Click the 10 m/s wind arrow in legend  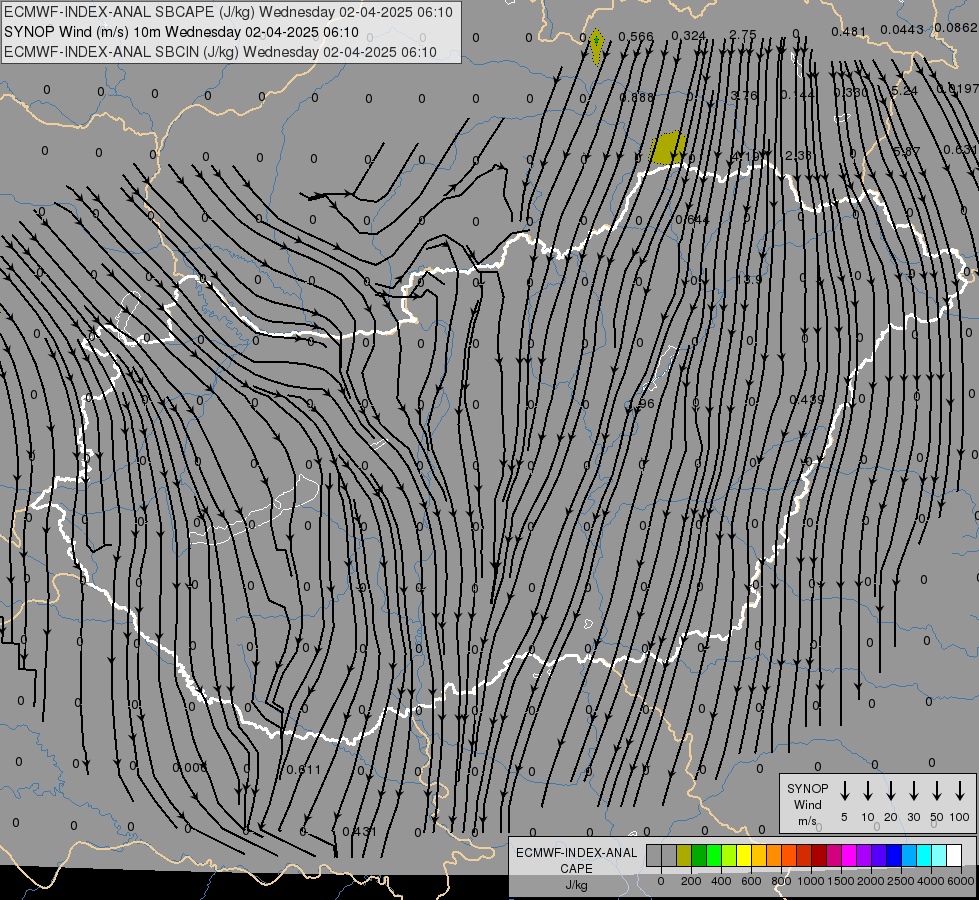[x=867, y=791]
